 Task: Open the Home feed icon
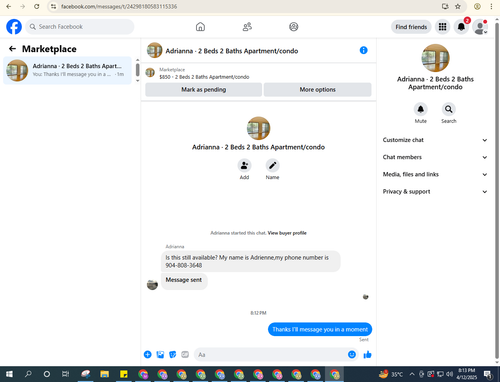pos(200,27)
